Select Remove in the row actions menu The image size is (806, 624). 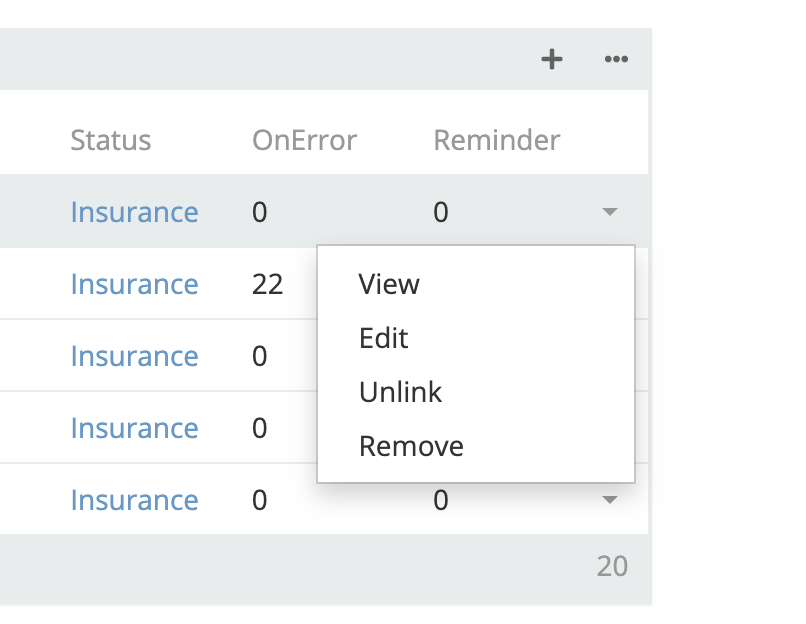point(411,446)
